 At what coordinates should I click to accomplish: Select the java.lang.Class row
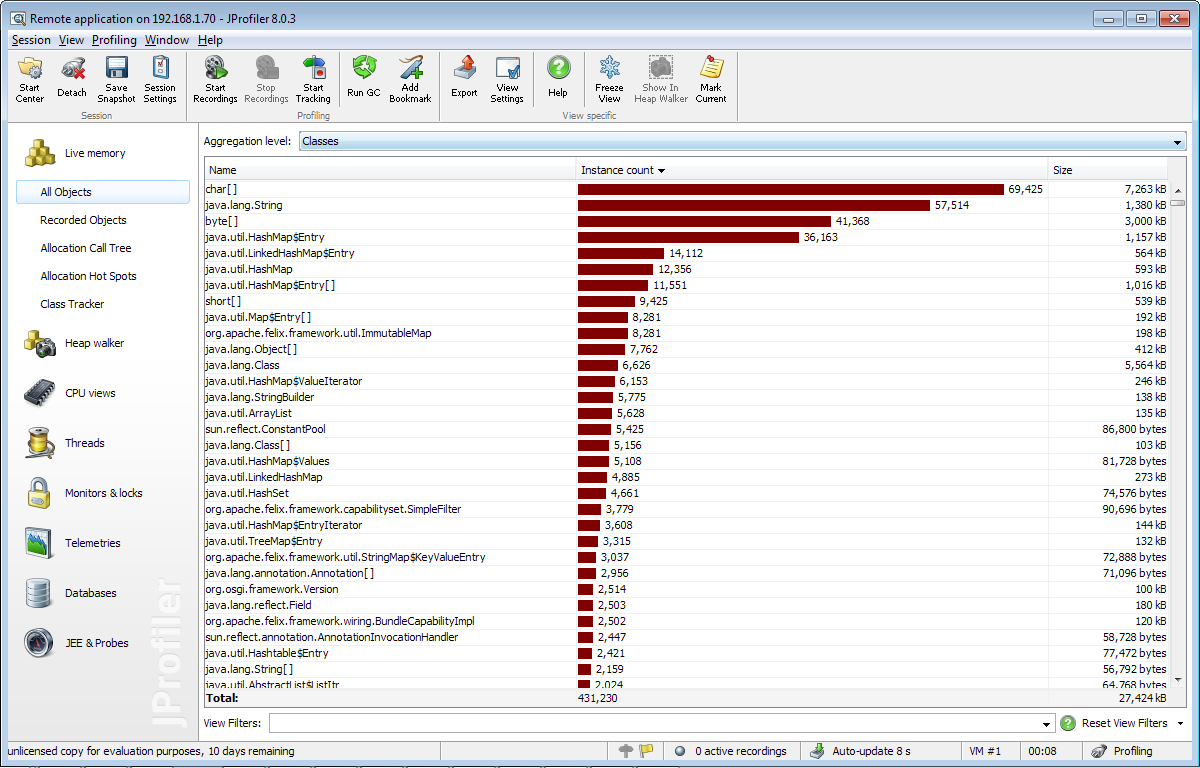tap(687, 365)
